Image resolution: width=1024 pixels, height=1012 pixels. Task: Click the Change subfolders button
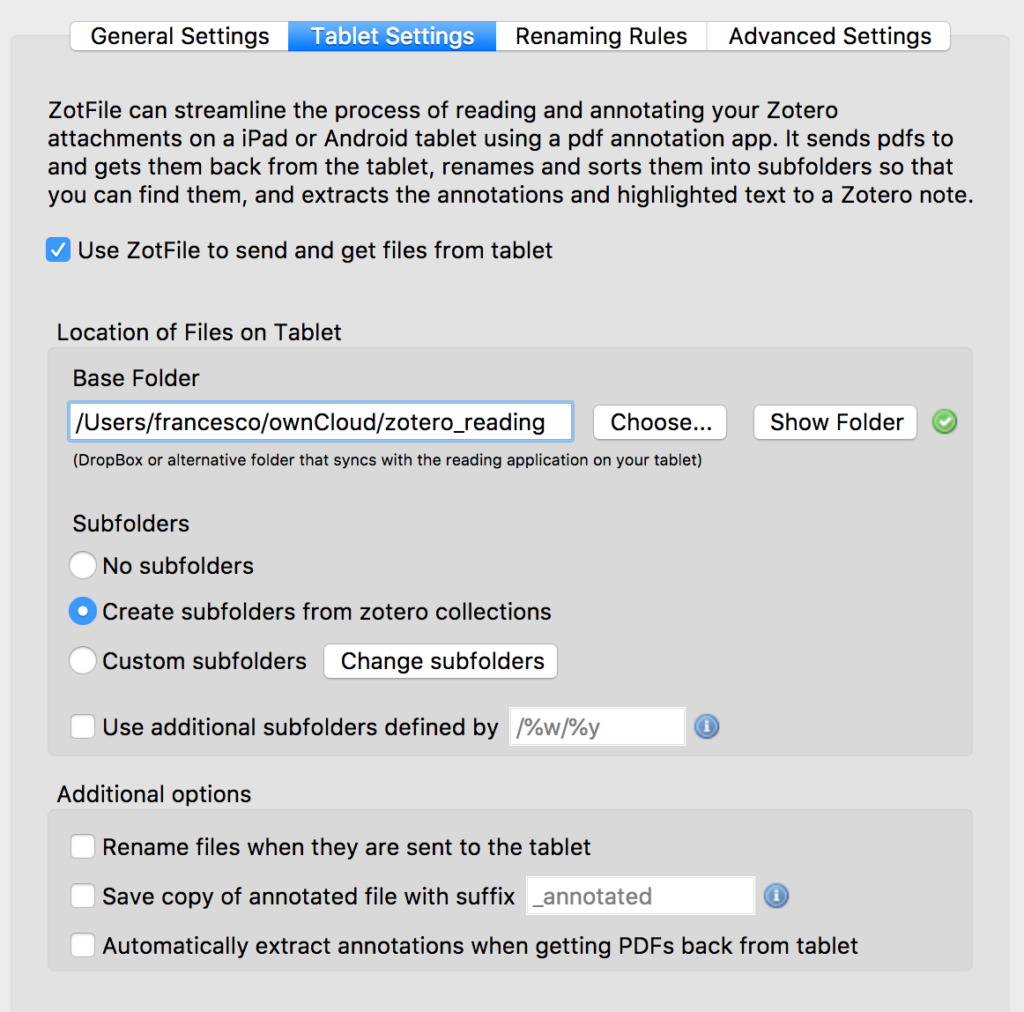[441, 661]
